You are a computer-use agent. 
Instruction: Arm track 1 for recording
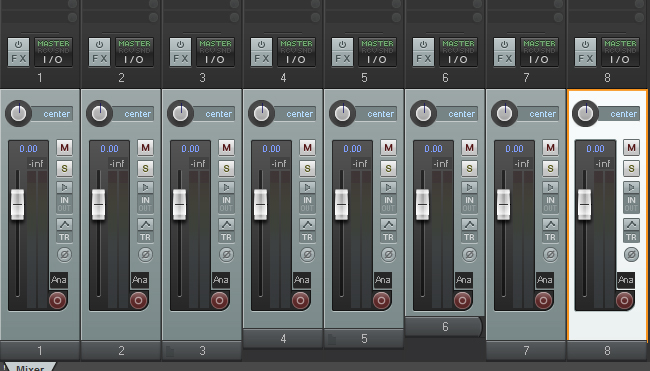tap(57, 300)
